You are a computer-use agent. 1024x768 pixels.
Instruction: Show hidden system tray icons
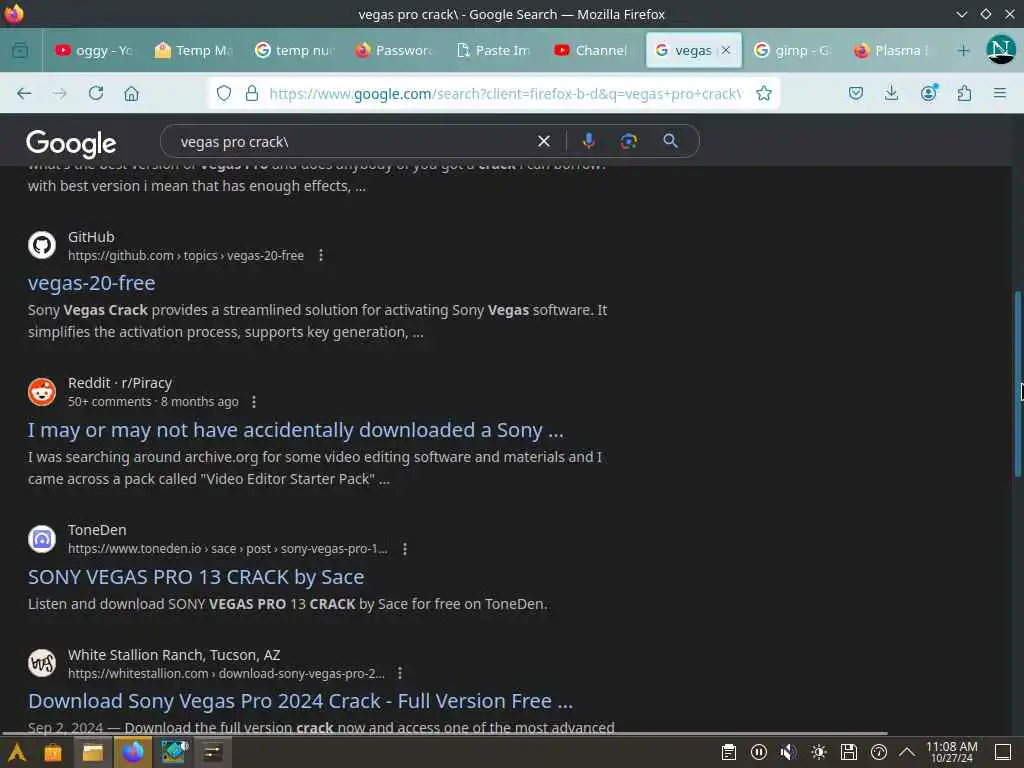pos(907,752)
